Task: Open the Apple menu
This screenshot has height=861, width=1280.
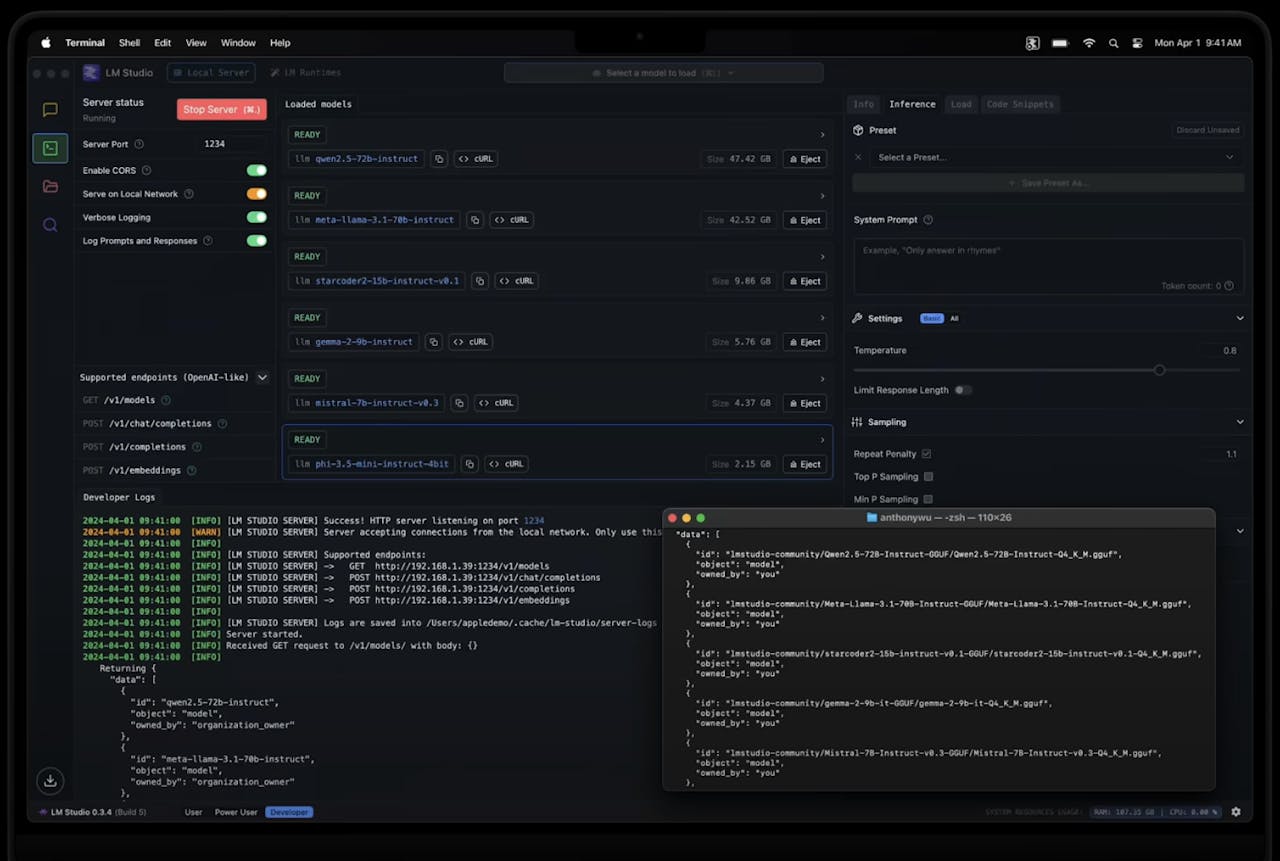Action: [x=45, y=43]
